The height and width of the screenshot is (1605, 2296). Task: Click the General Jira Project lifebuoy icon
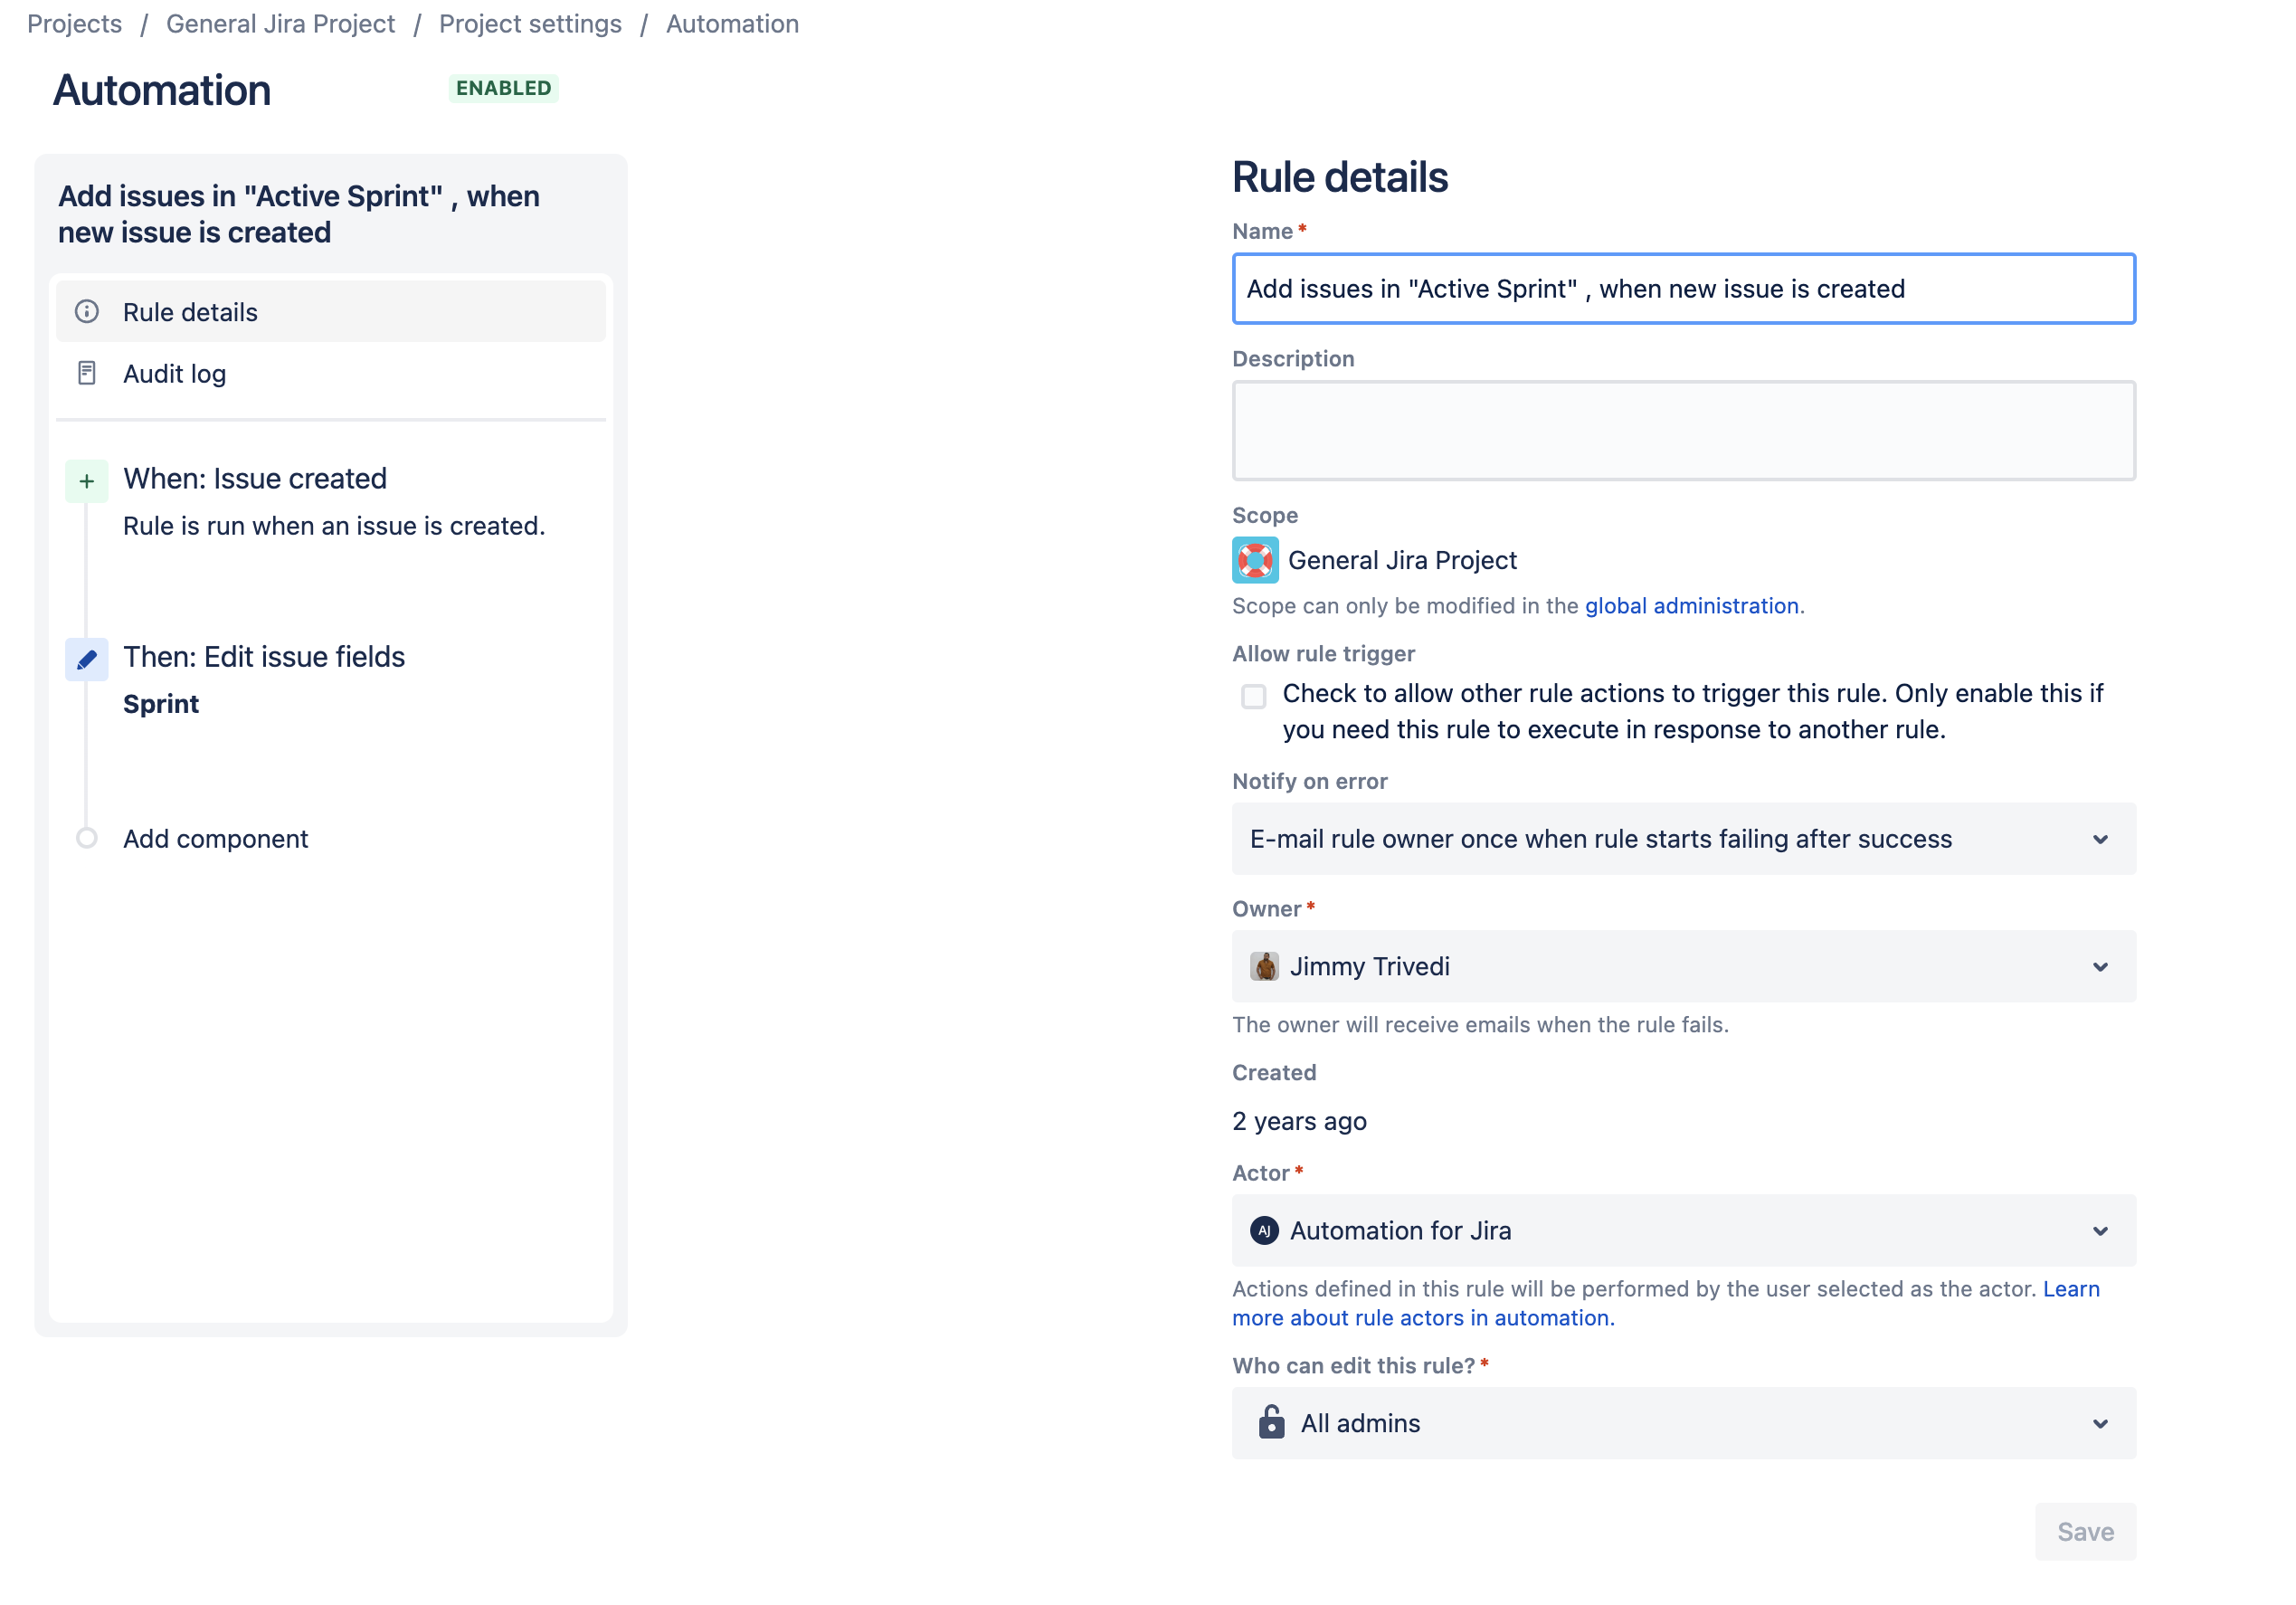pyautogui.click(x=1255, y=560)
